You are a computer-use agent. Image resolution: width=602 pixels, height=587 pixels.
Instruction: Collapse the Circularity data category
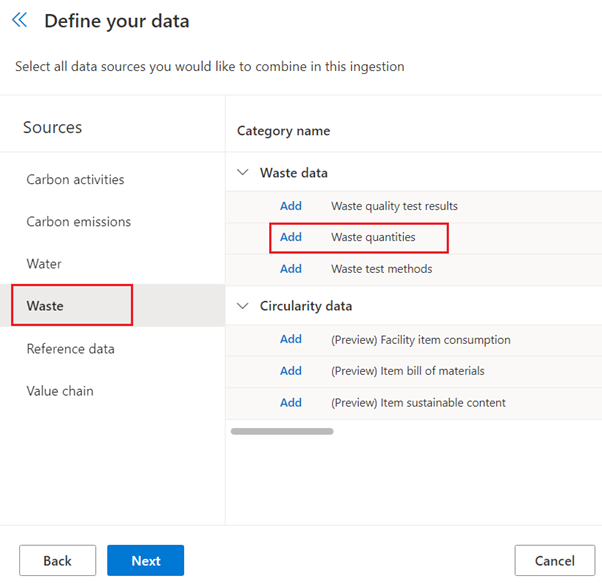243,306
